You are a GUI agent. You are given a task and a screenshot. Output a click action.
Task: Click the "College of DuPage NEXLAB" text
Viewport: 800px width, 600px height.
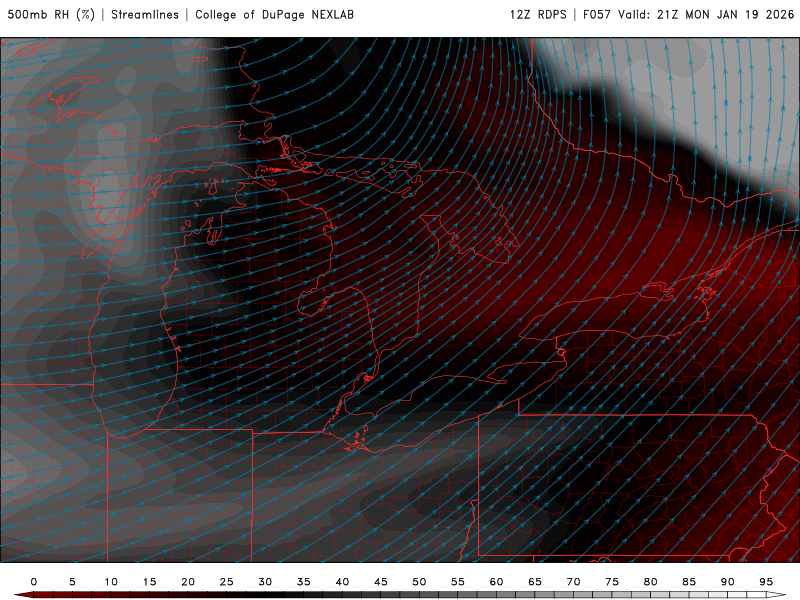pyautogui.click(x=274, y=15)
